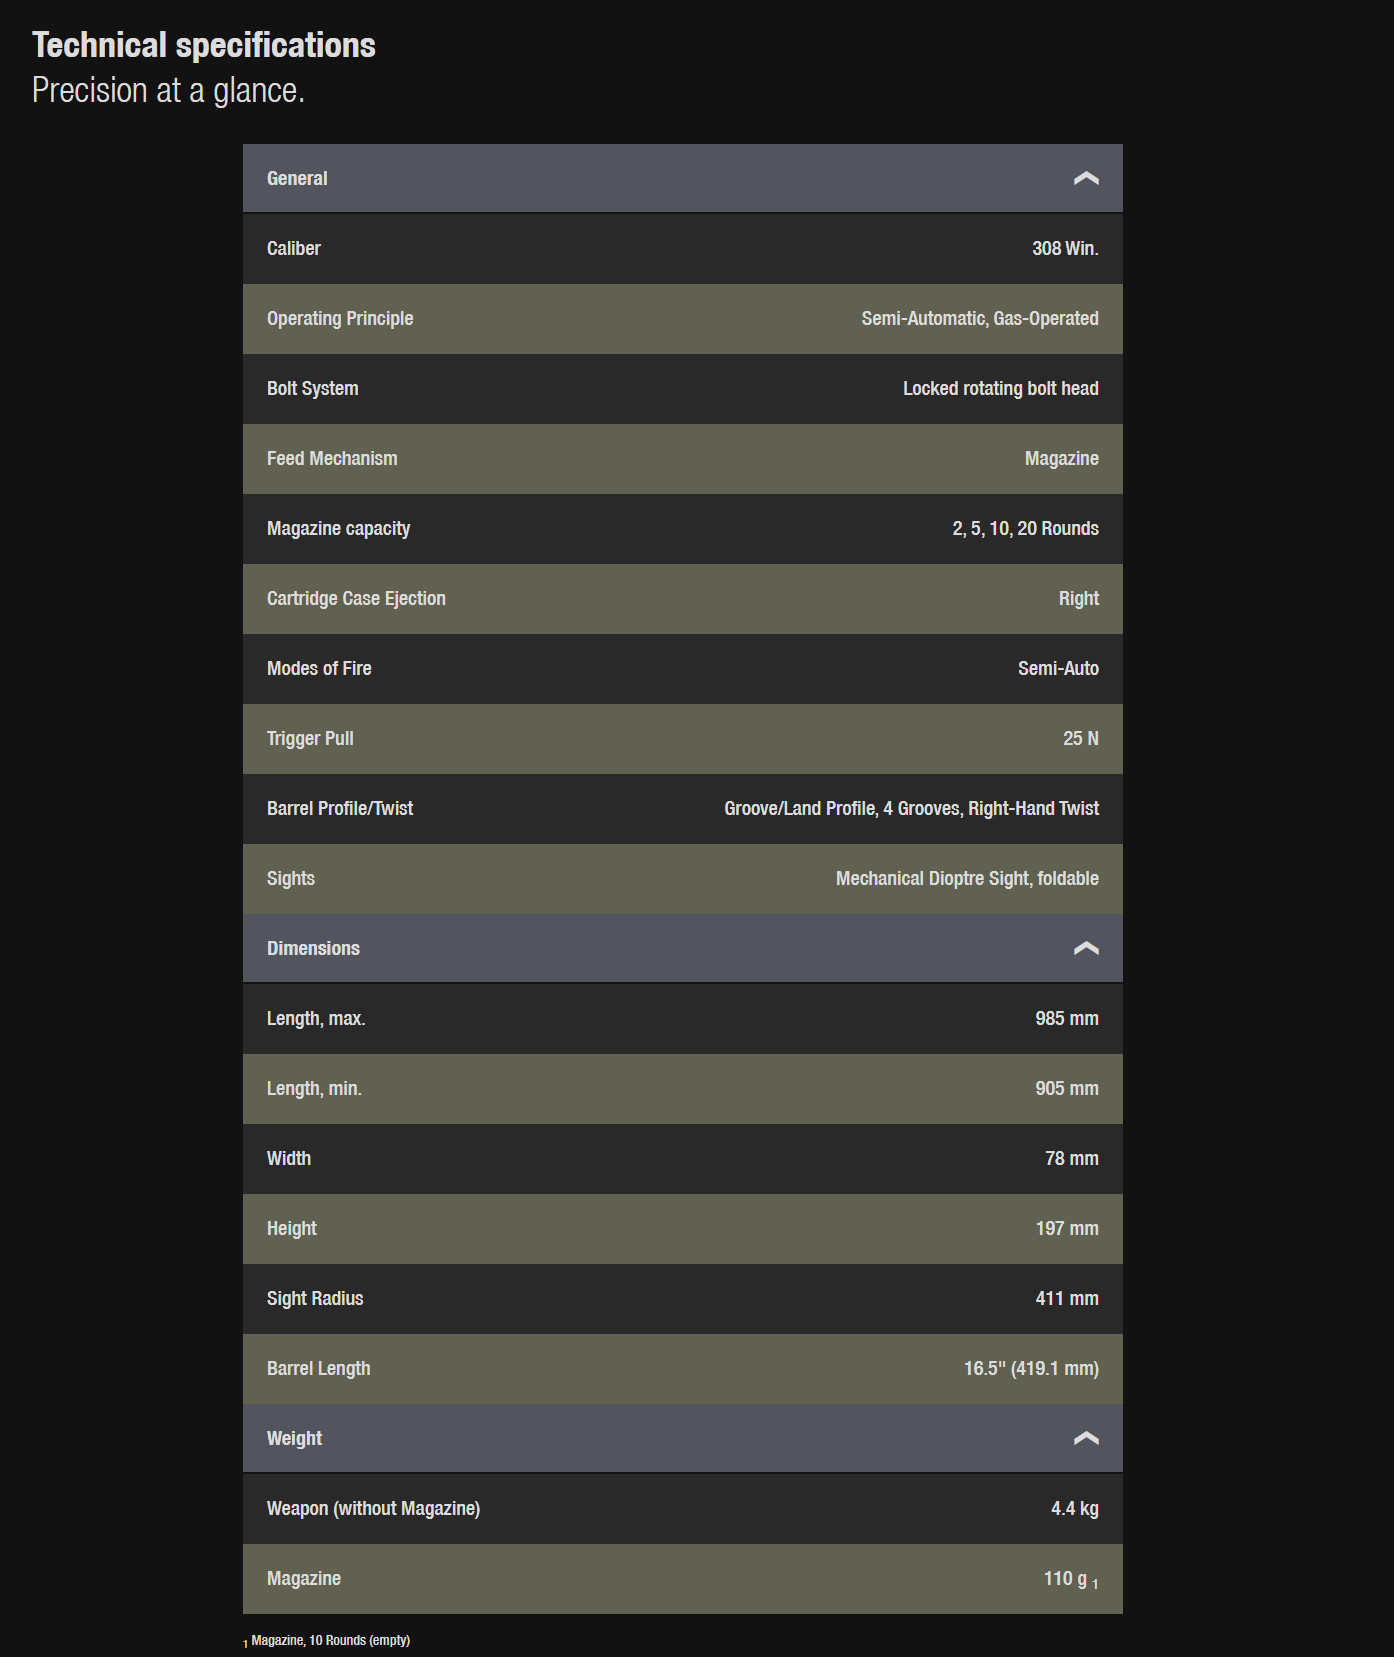Collapse the Dimensions section chevron
1394x1657 pixels.
click(1085, 949)
